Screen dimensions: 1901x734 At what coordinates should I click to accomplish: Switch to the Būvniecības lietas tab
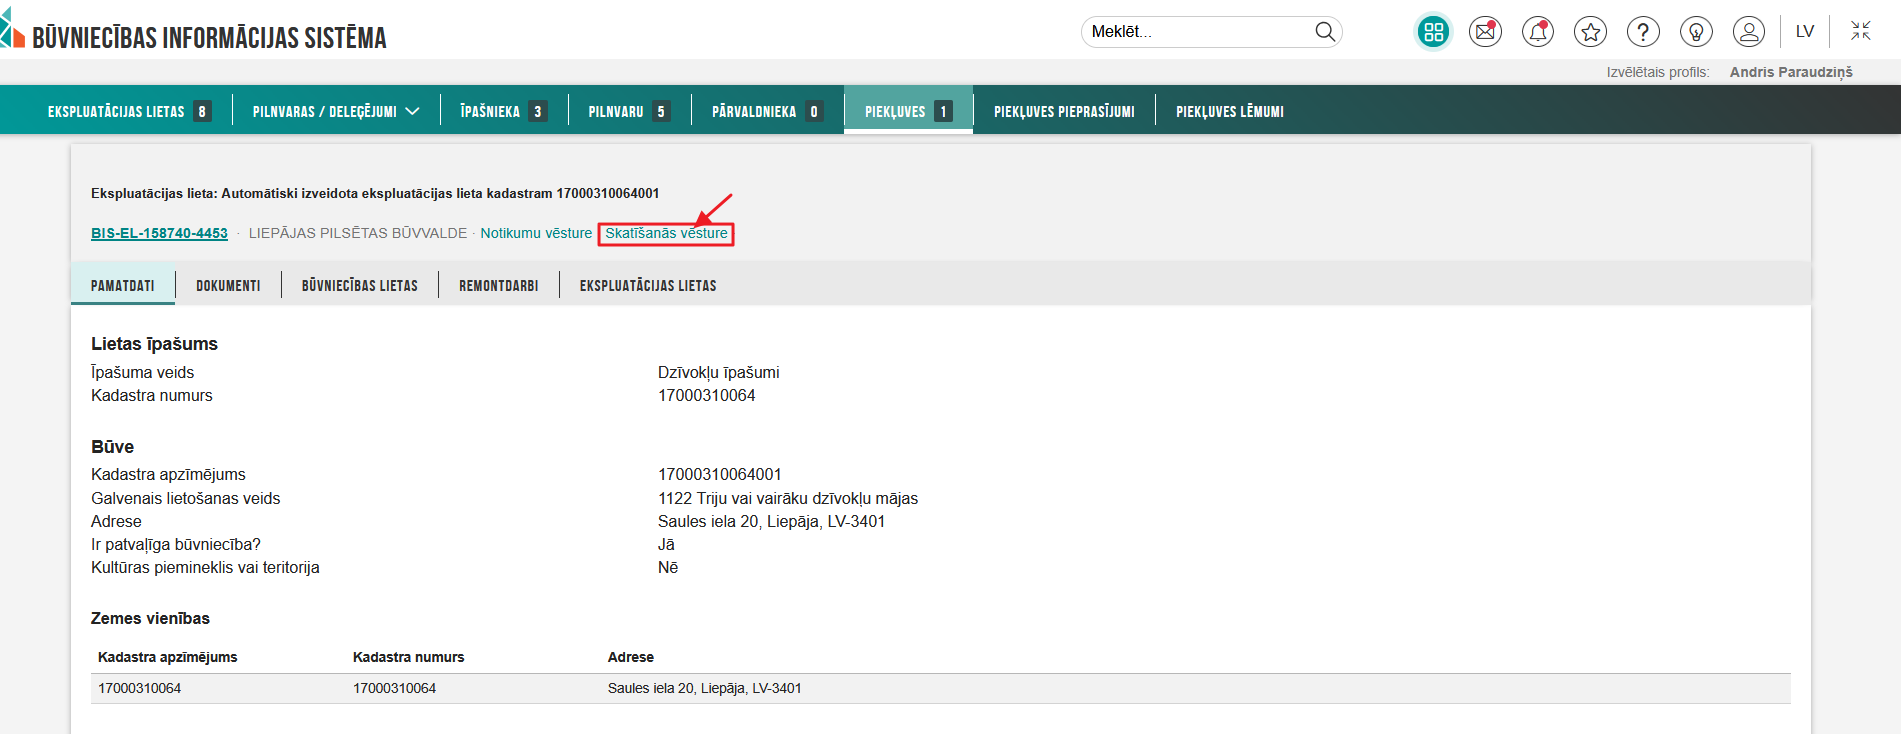pyautogui.click(x=360, y=285)
